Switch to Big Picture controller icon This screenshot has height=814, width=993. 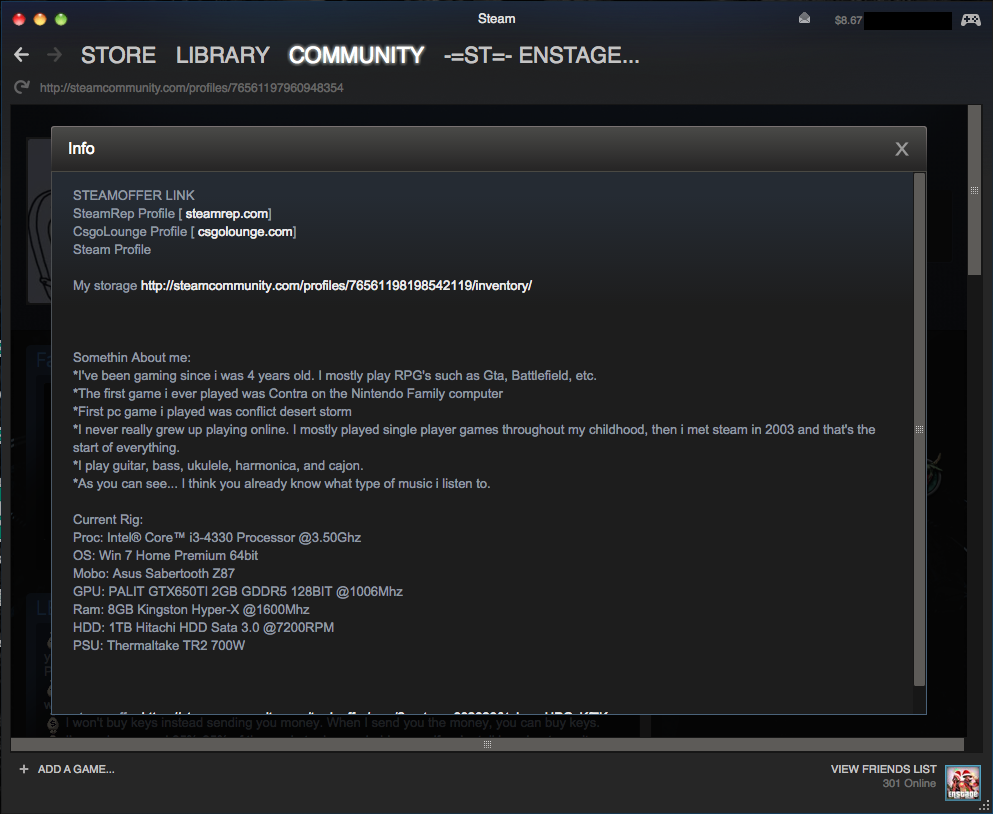(970, 19)
